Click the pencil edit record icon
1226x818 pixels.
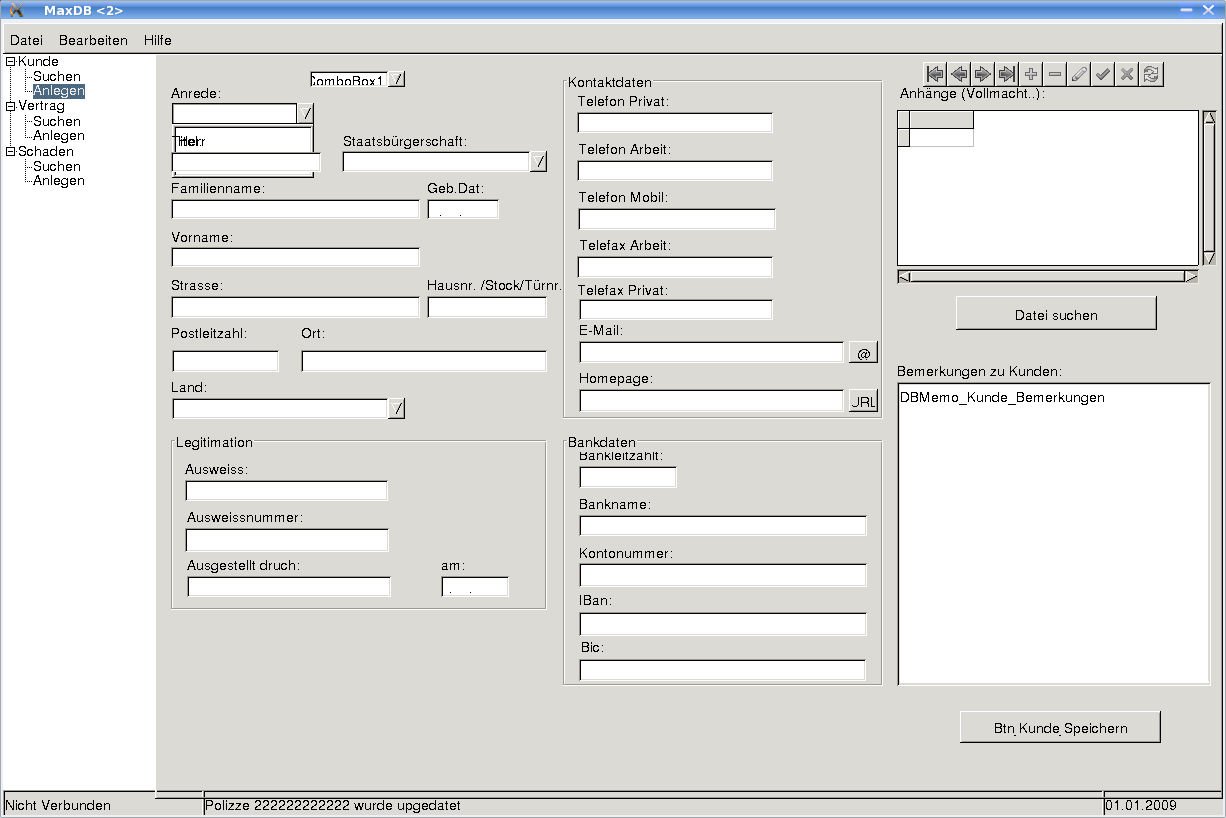pyautogui.click(x=1079, y=74)
